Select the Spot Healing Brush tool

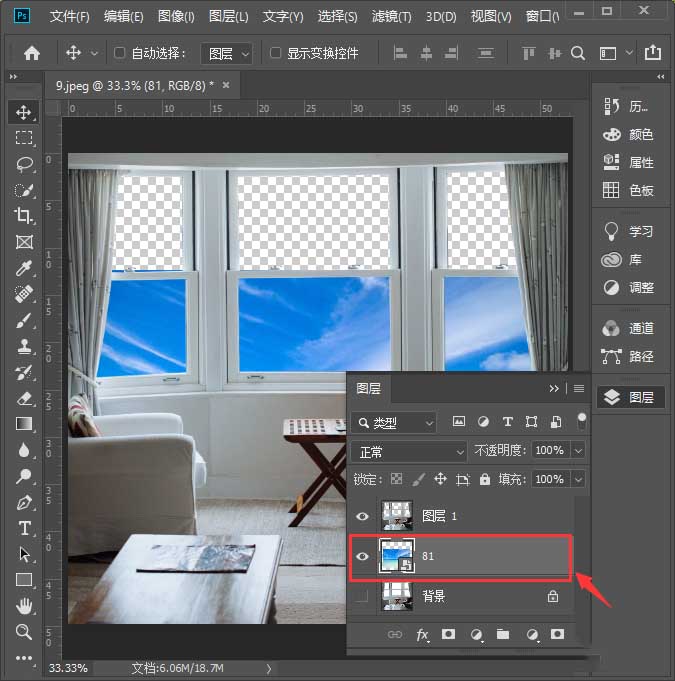(x=23, y=294)
